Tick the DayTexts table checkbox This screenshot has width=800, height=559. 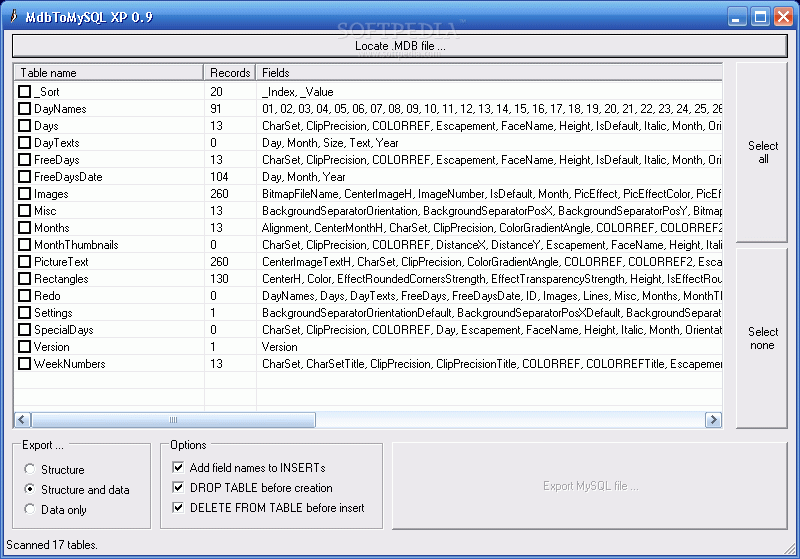[24, 143]
